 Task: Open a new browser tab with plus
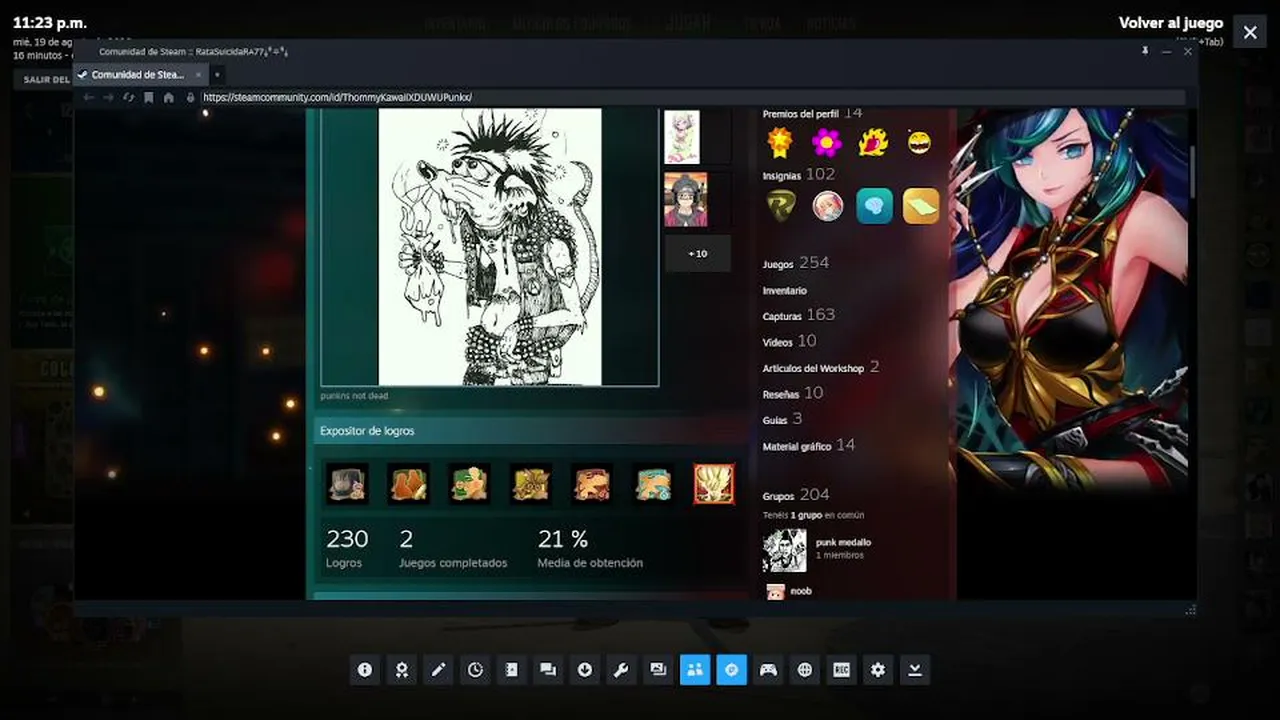[x=217, y=74]
